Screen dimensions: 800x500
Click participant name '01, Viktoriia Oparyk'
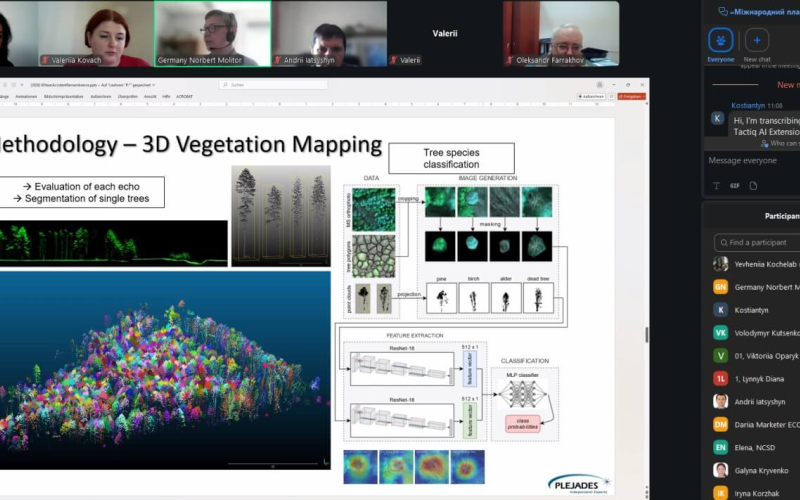[x=767, y=356]
